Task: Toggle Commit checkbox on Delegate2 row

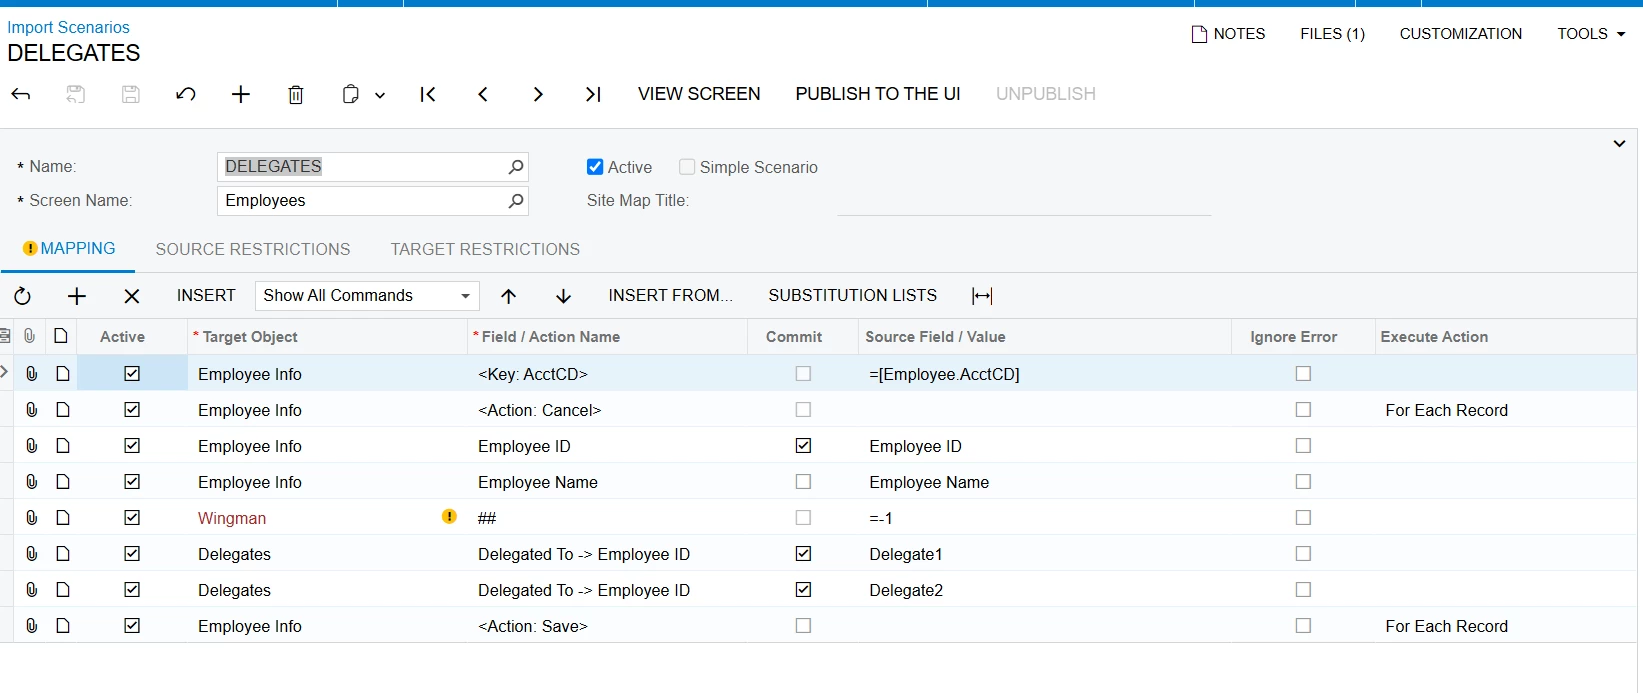Action: [803, 590]
